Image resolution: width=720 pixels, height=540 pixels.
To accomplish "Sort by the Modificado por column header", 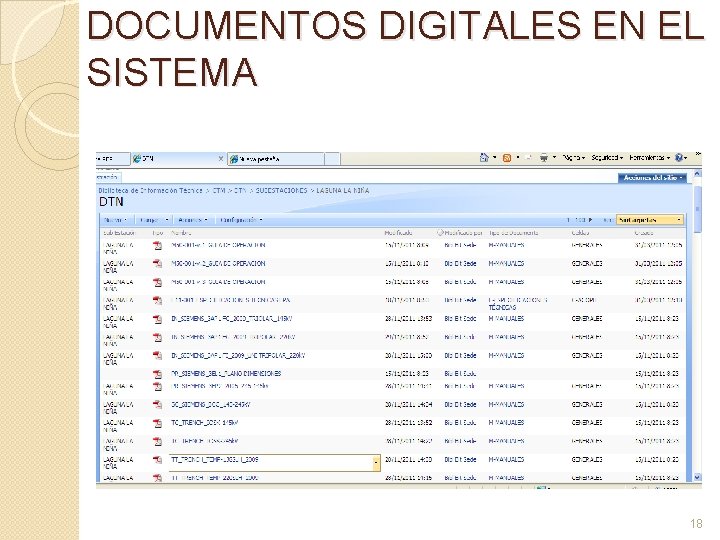I will (x=463, y=233).
